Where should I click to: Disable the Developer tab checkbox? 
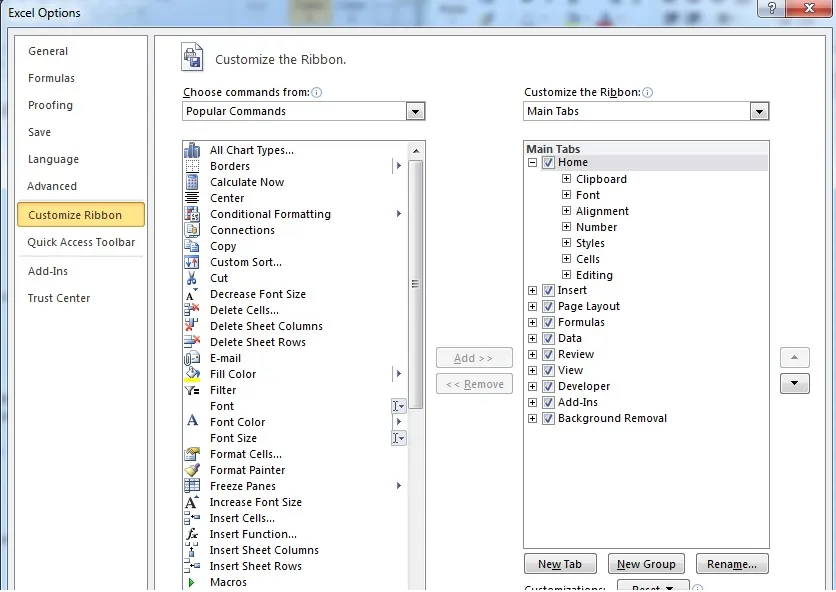coord(548,386)
